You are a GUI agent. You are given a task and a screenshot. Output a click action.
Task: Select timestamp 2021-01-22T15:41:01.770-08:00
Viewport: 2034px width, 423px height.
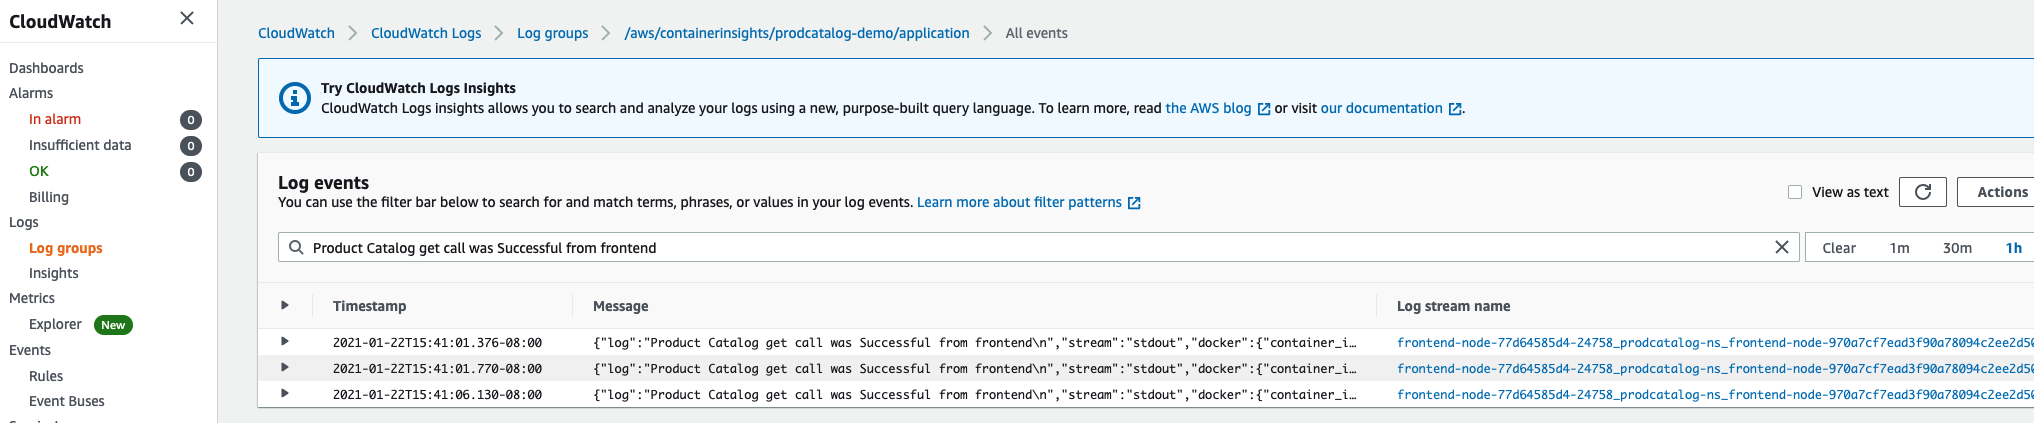click(x=437, y=368)
